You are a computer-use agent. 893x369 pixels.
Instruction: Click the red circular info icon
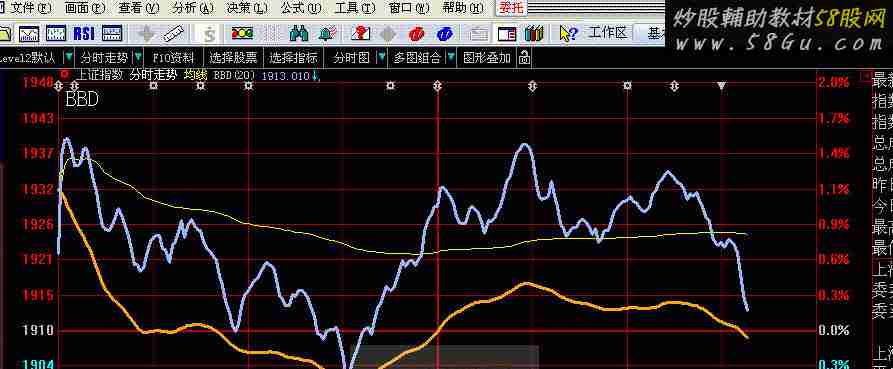(416, 34)
